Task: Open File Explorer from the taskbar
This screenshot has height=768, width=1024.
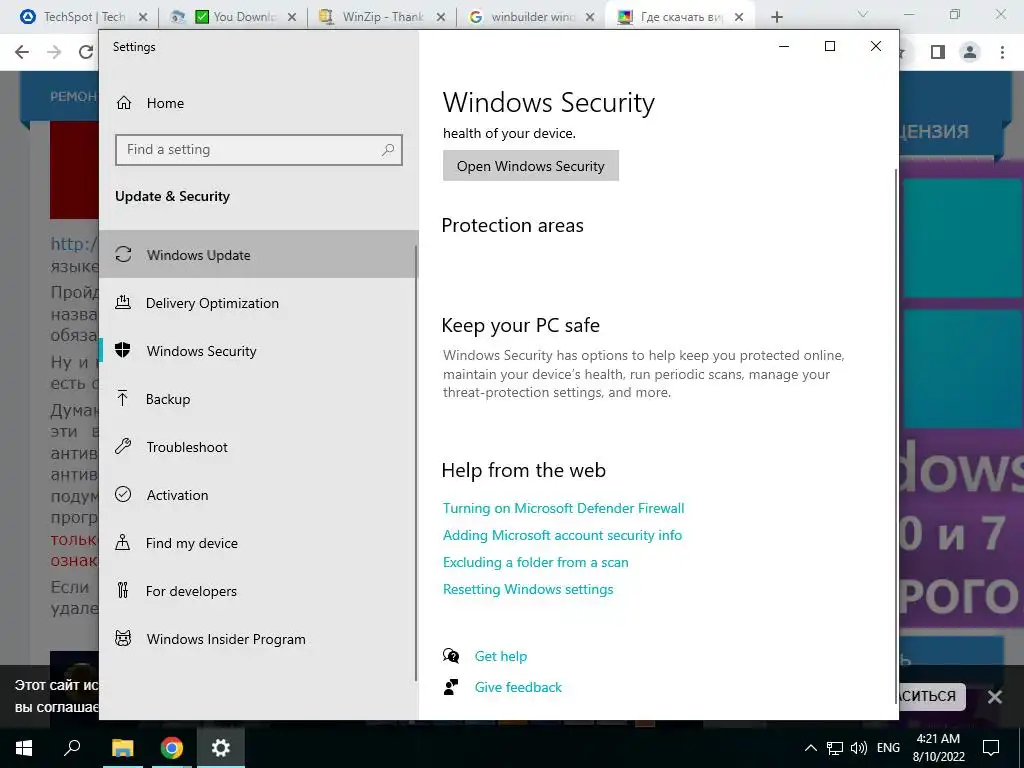Action: pos(122,748)
